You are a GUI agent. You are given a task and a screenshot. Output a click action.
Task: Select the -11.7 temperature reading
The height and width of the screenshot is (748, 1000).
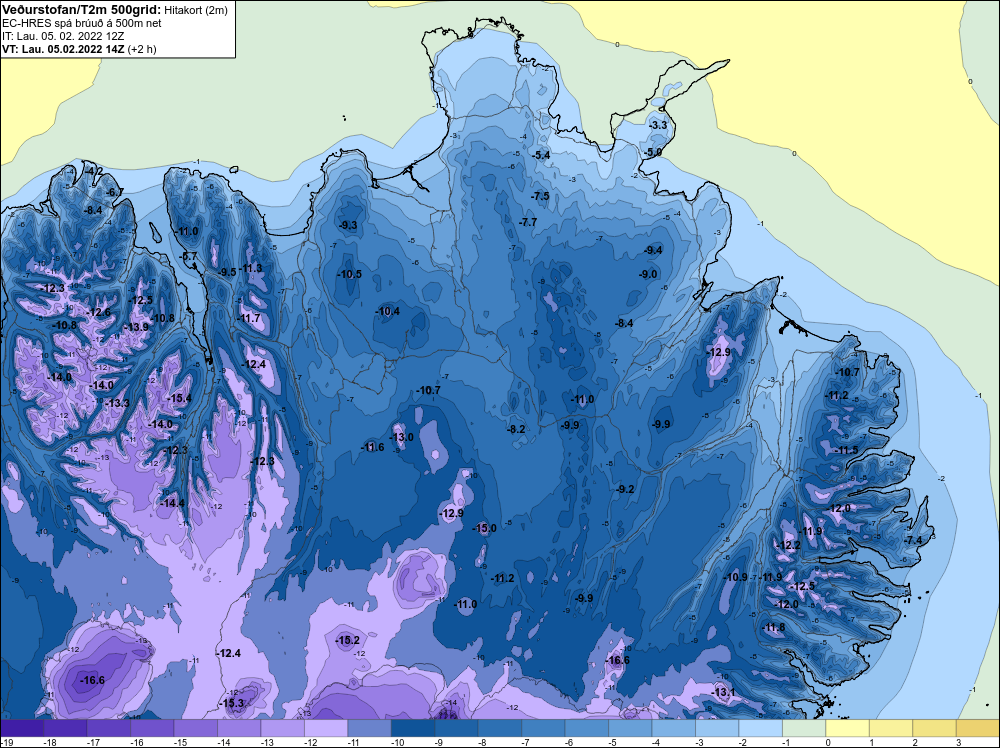click(248, 318)
